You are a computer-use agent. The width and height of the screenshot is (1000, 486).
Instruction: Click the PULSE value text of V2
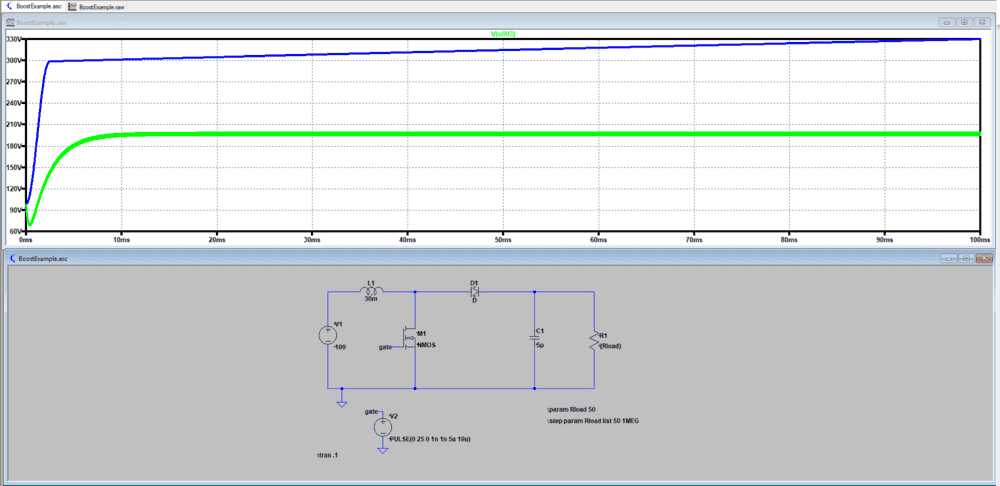(432, 439)
